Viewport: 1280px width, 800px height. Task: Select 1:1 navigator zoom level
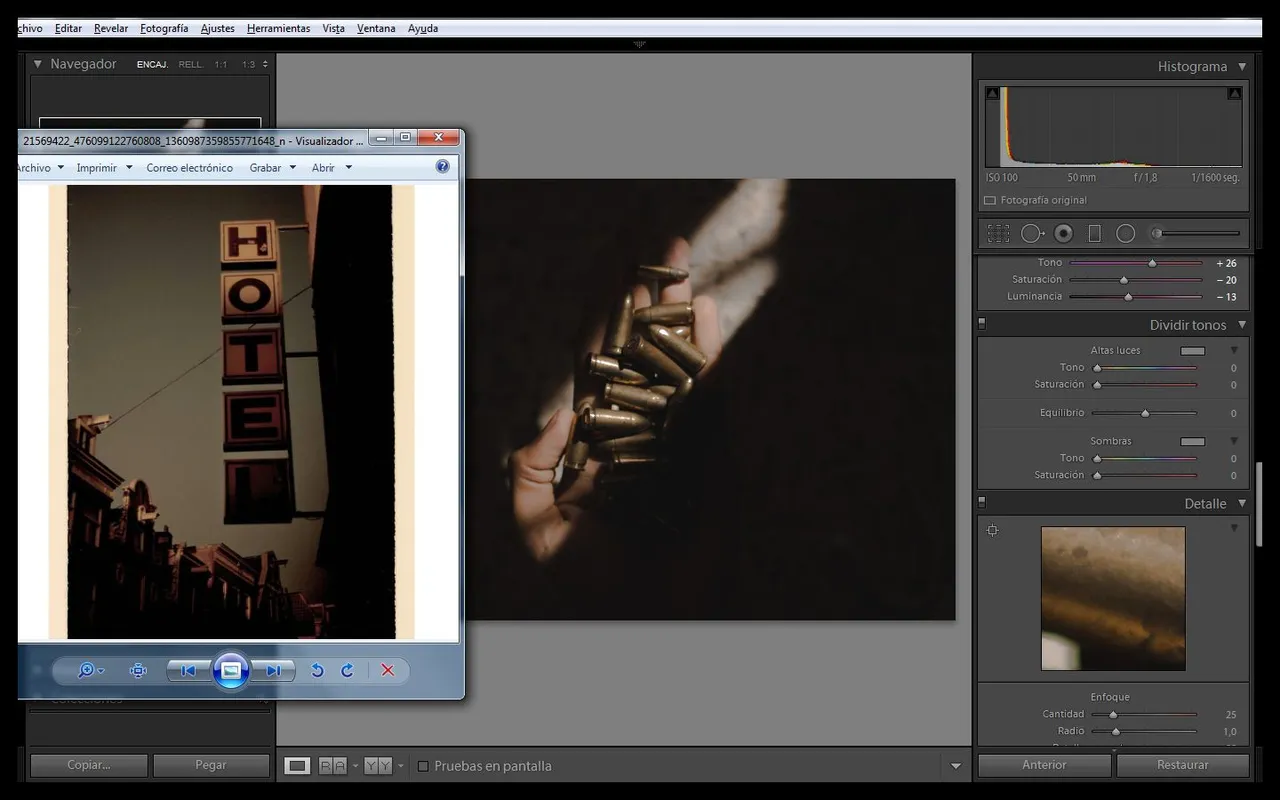[x=220, y=64]
